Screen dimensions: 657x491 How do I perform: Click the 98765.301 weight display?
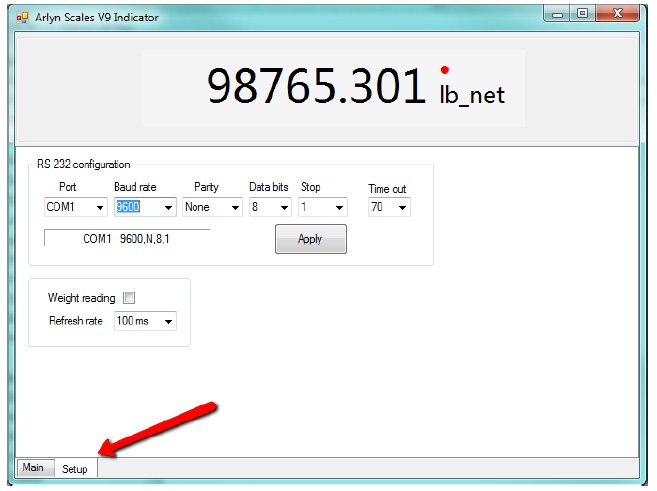click(316, 87)
